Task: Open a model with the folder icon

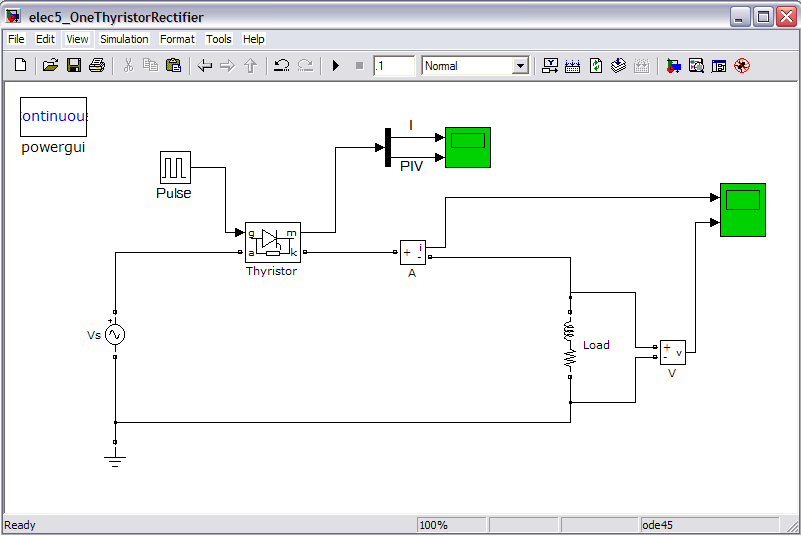Action: click(x=50, y=66)
